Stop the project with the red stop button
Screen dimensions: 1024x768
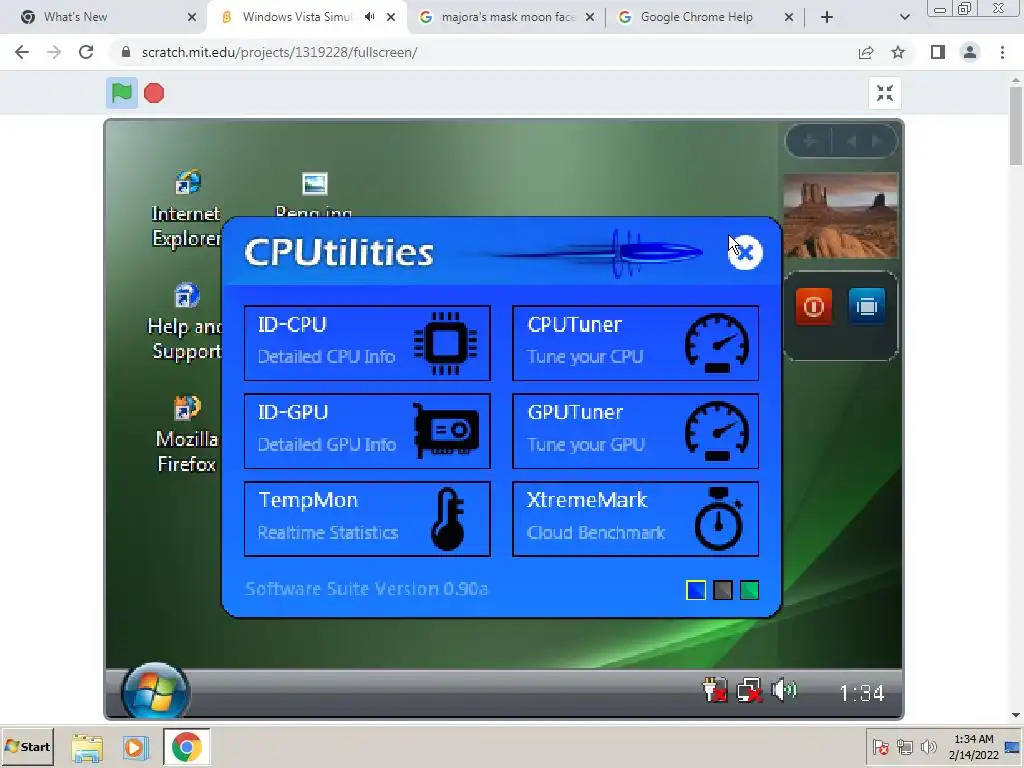tap(154, 93)
